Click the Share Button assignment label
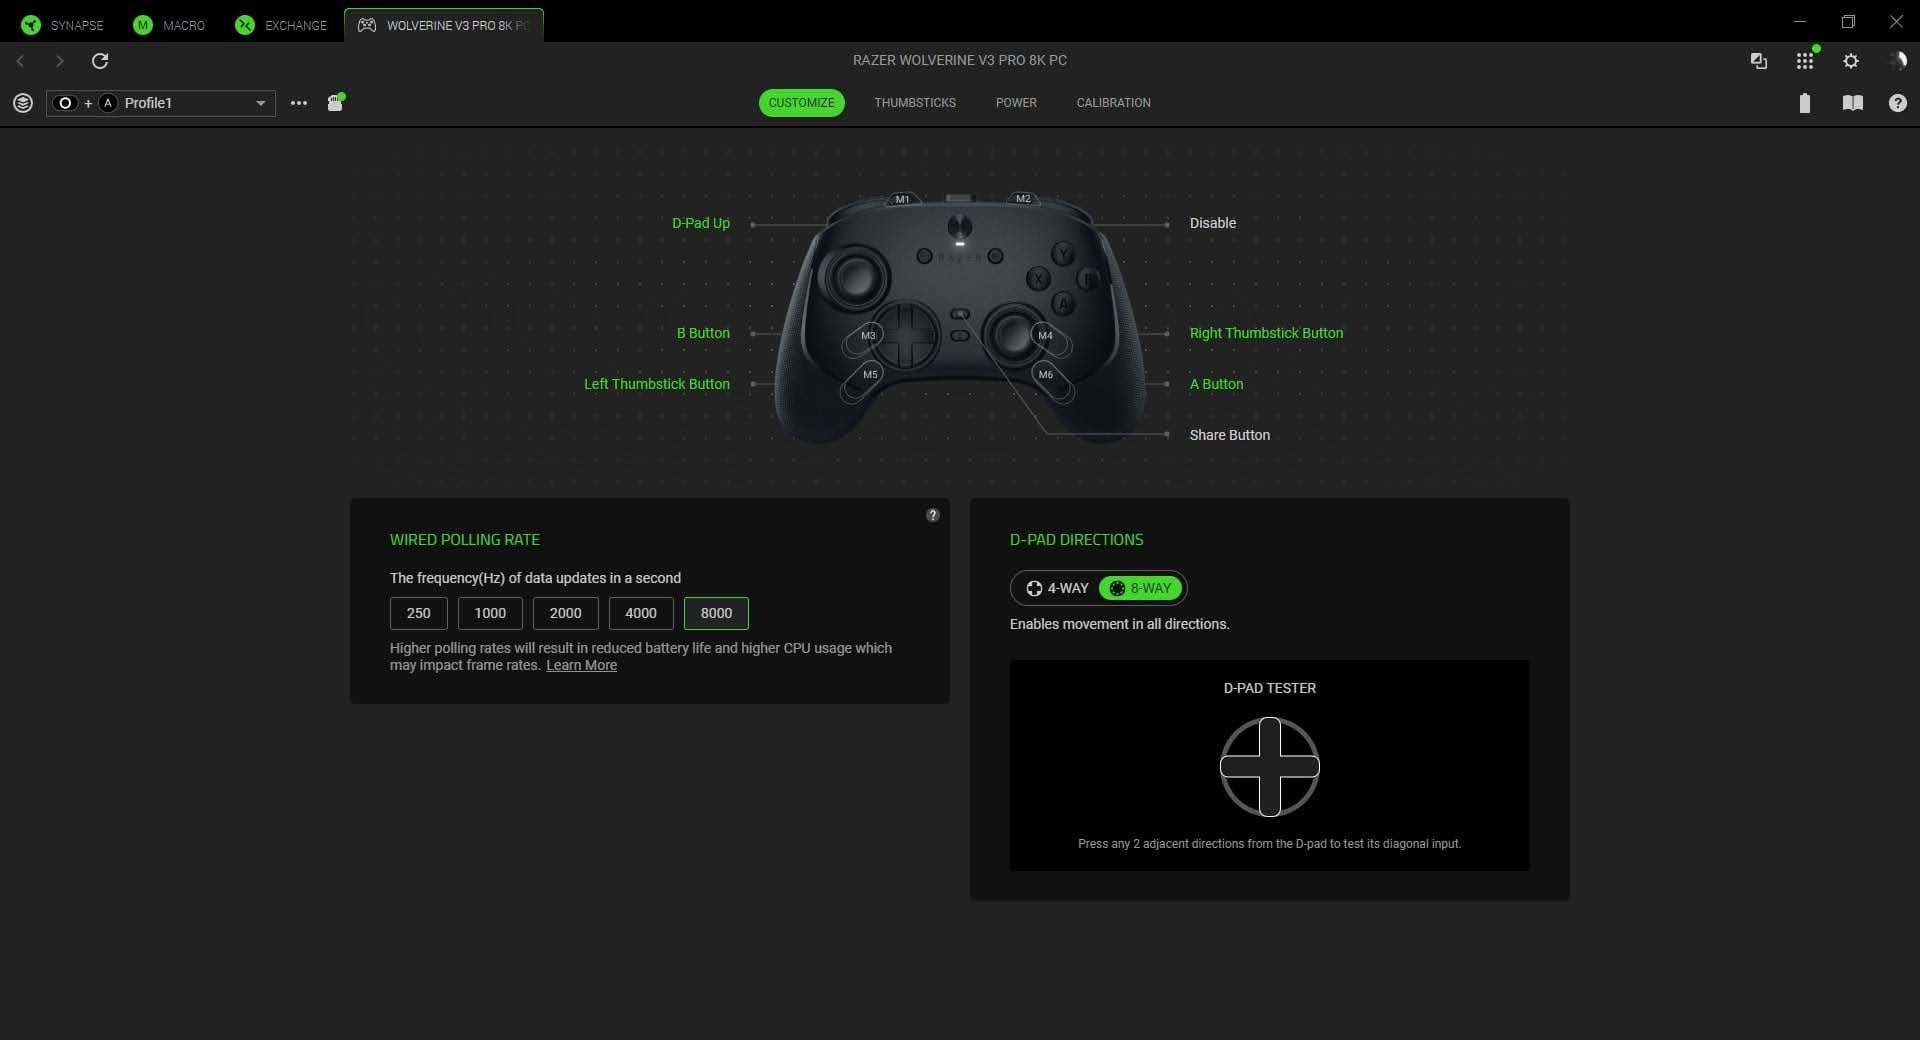The width and height of the screenshot is (1920, 1040). [1230, 435]
